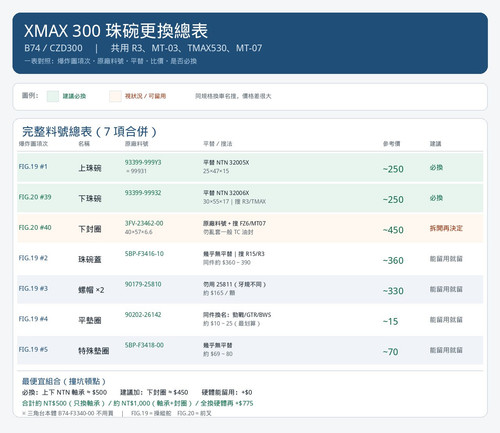Click the 拆開再決定 recommendation
Screen dimensions: 500x433
tap(446, 228)
